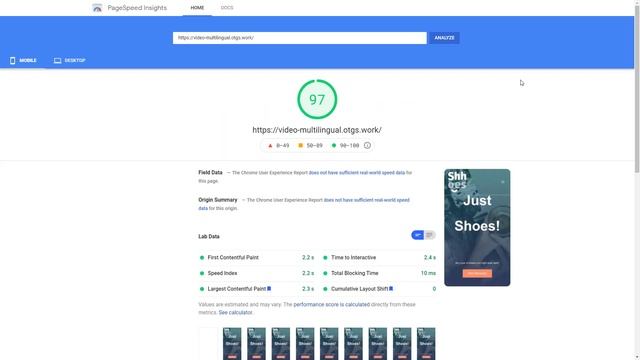Open the See calculator link
Image resolution: width=640 pixels, height=360 pixels.
[x=236, y=313]
